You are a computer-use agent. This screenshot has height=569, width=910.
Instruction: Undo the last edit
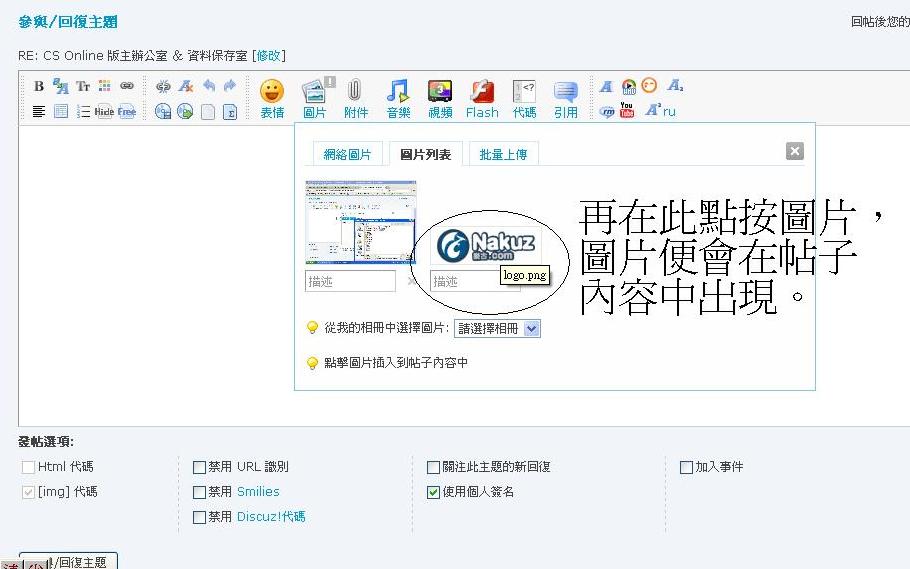pyautogui.click(x=208, y=86)
